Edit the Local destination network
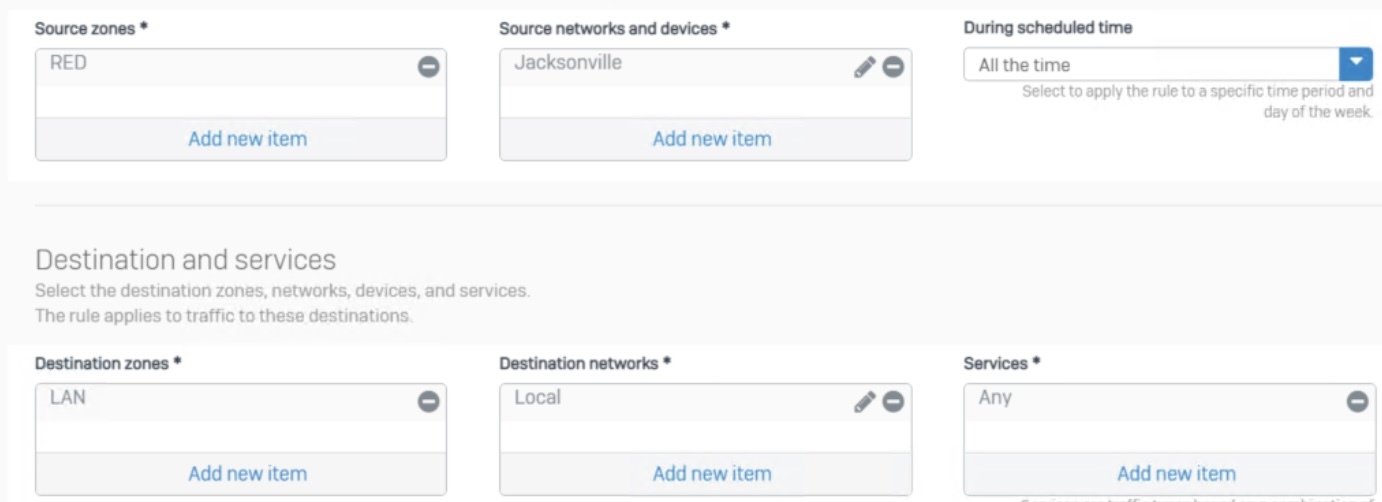This screenshot has width=1382, height=502. [x=864, y=402]
